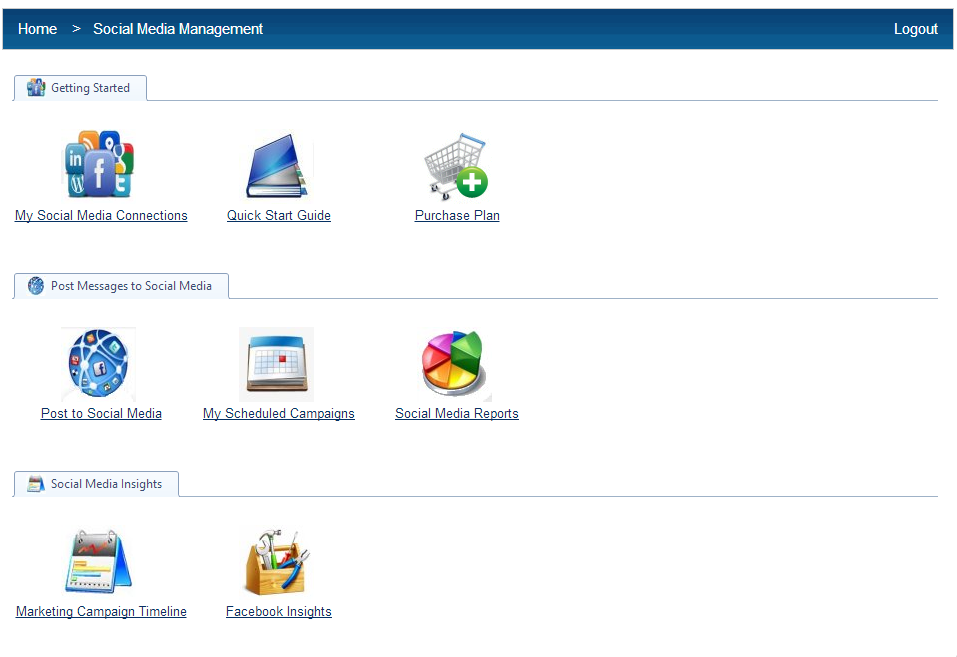Select the Post to Social Media globe icon
The image size is (957, 657).
pyautogui.click(x=99, y=364)
